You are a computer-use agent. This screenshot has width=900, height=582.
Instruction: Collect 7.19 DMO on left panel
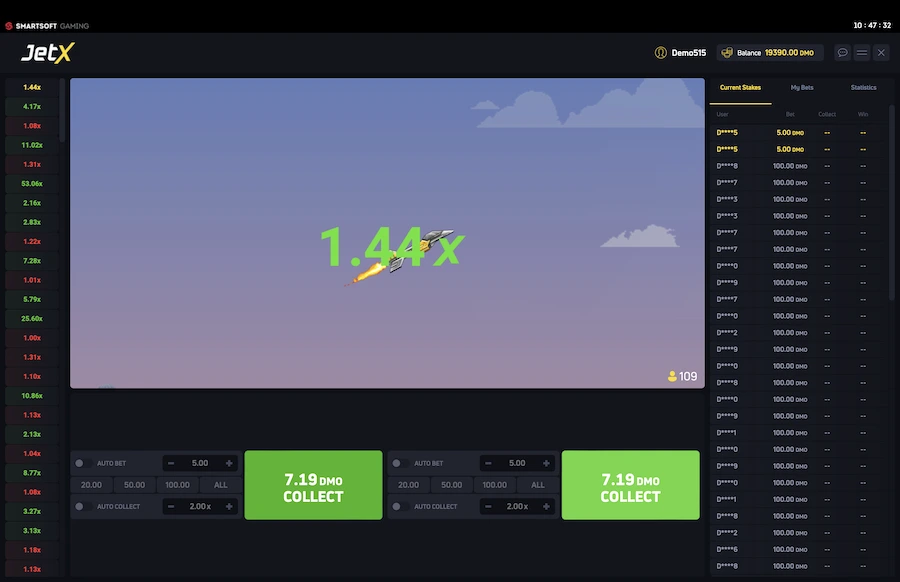(x=313, y=485)
